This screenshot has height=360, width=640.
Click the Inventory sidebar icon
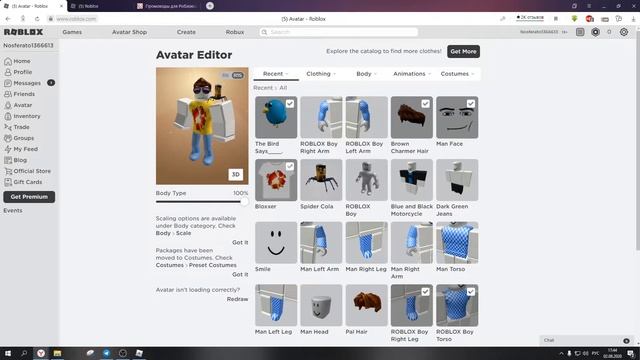8,116
